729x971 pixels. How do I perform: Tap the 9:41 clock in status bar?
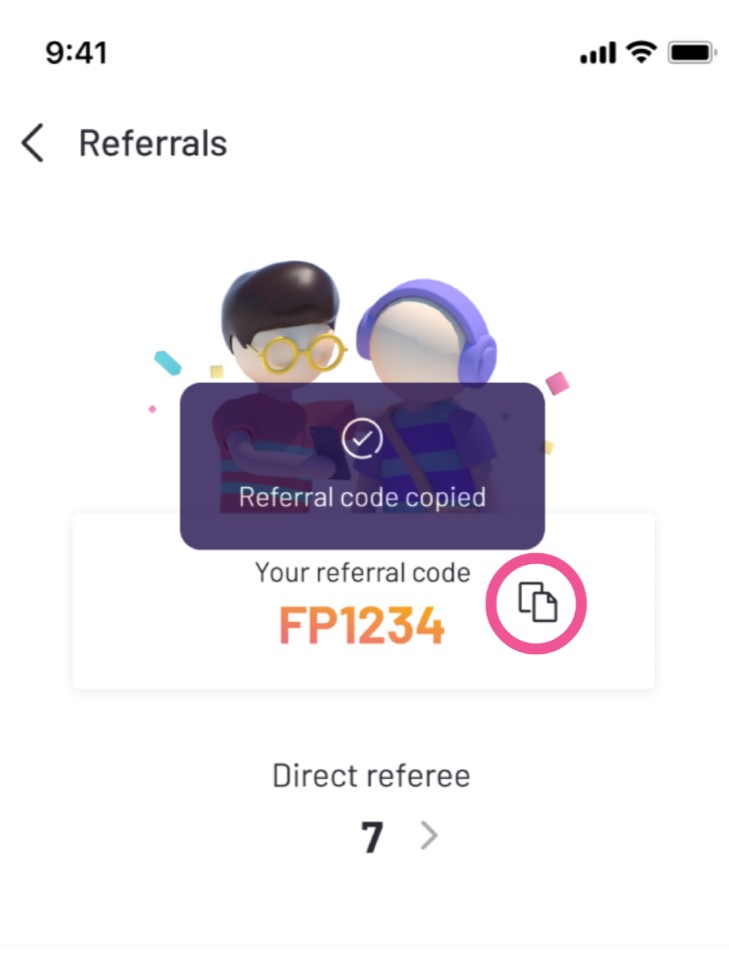[x=76, y=53]
